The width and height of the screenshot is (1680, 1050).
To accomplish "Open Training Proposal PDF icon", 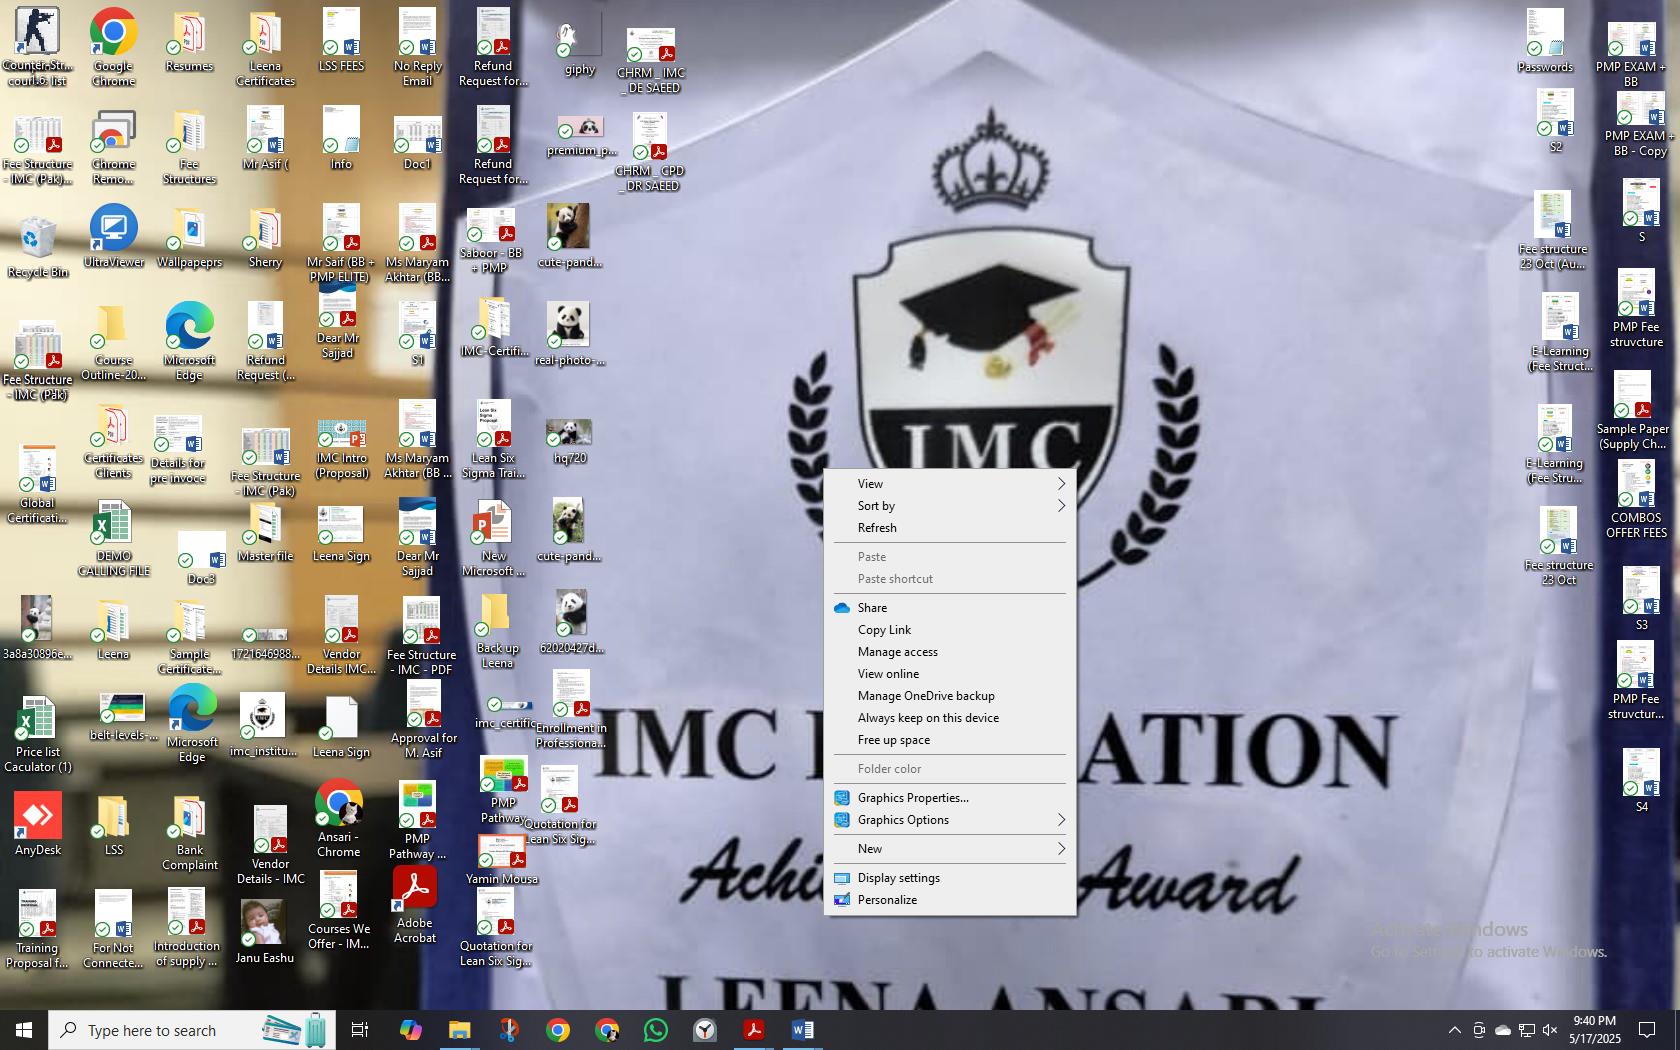I will 37,930.
